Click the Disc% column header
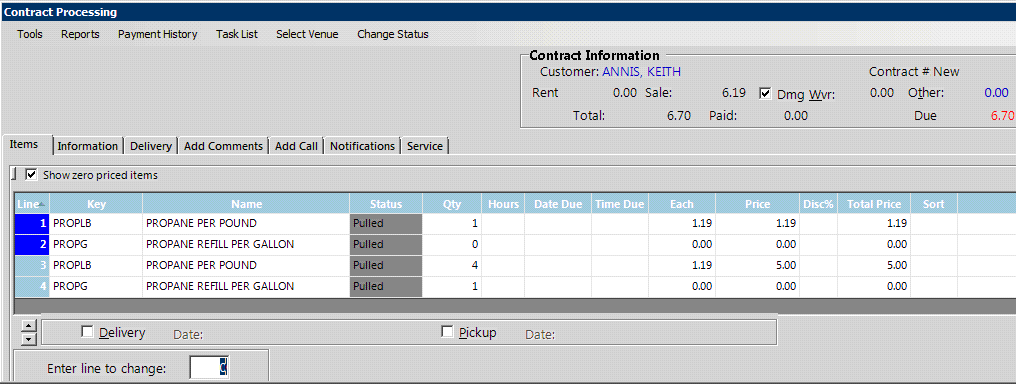1016x384 pixels. [819, 204]
